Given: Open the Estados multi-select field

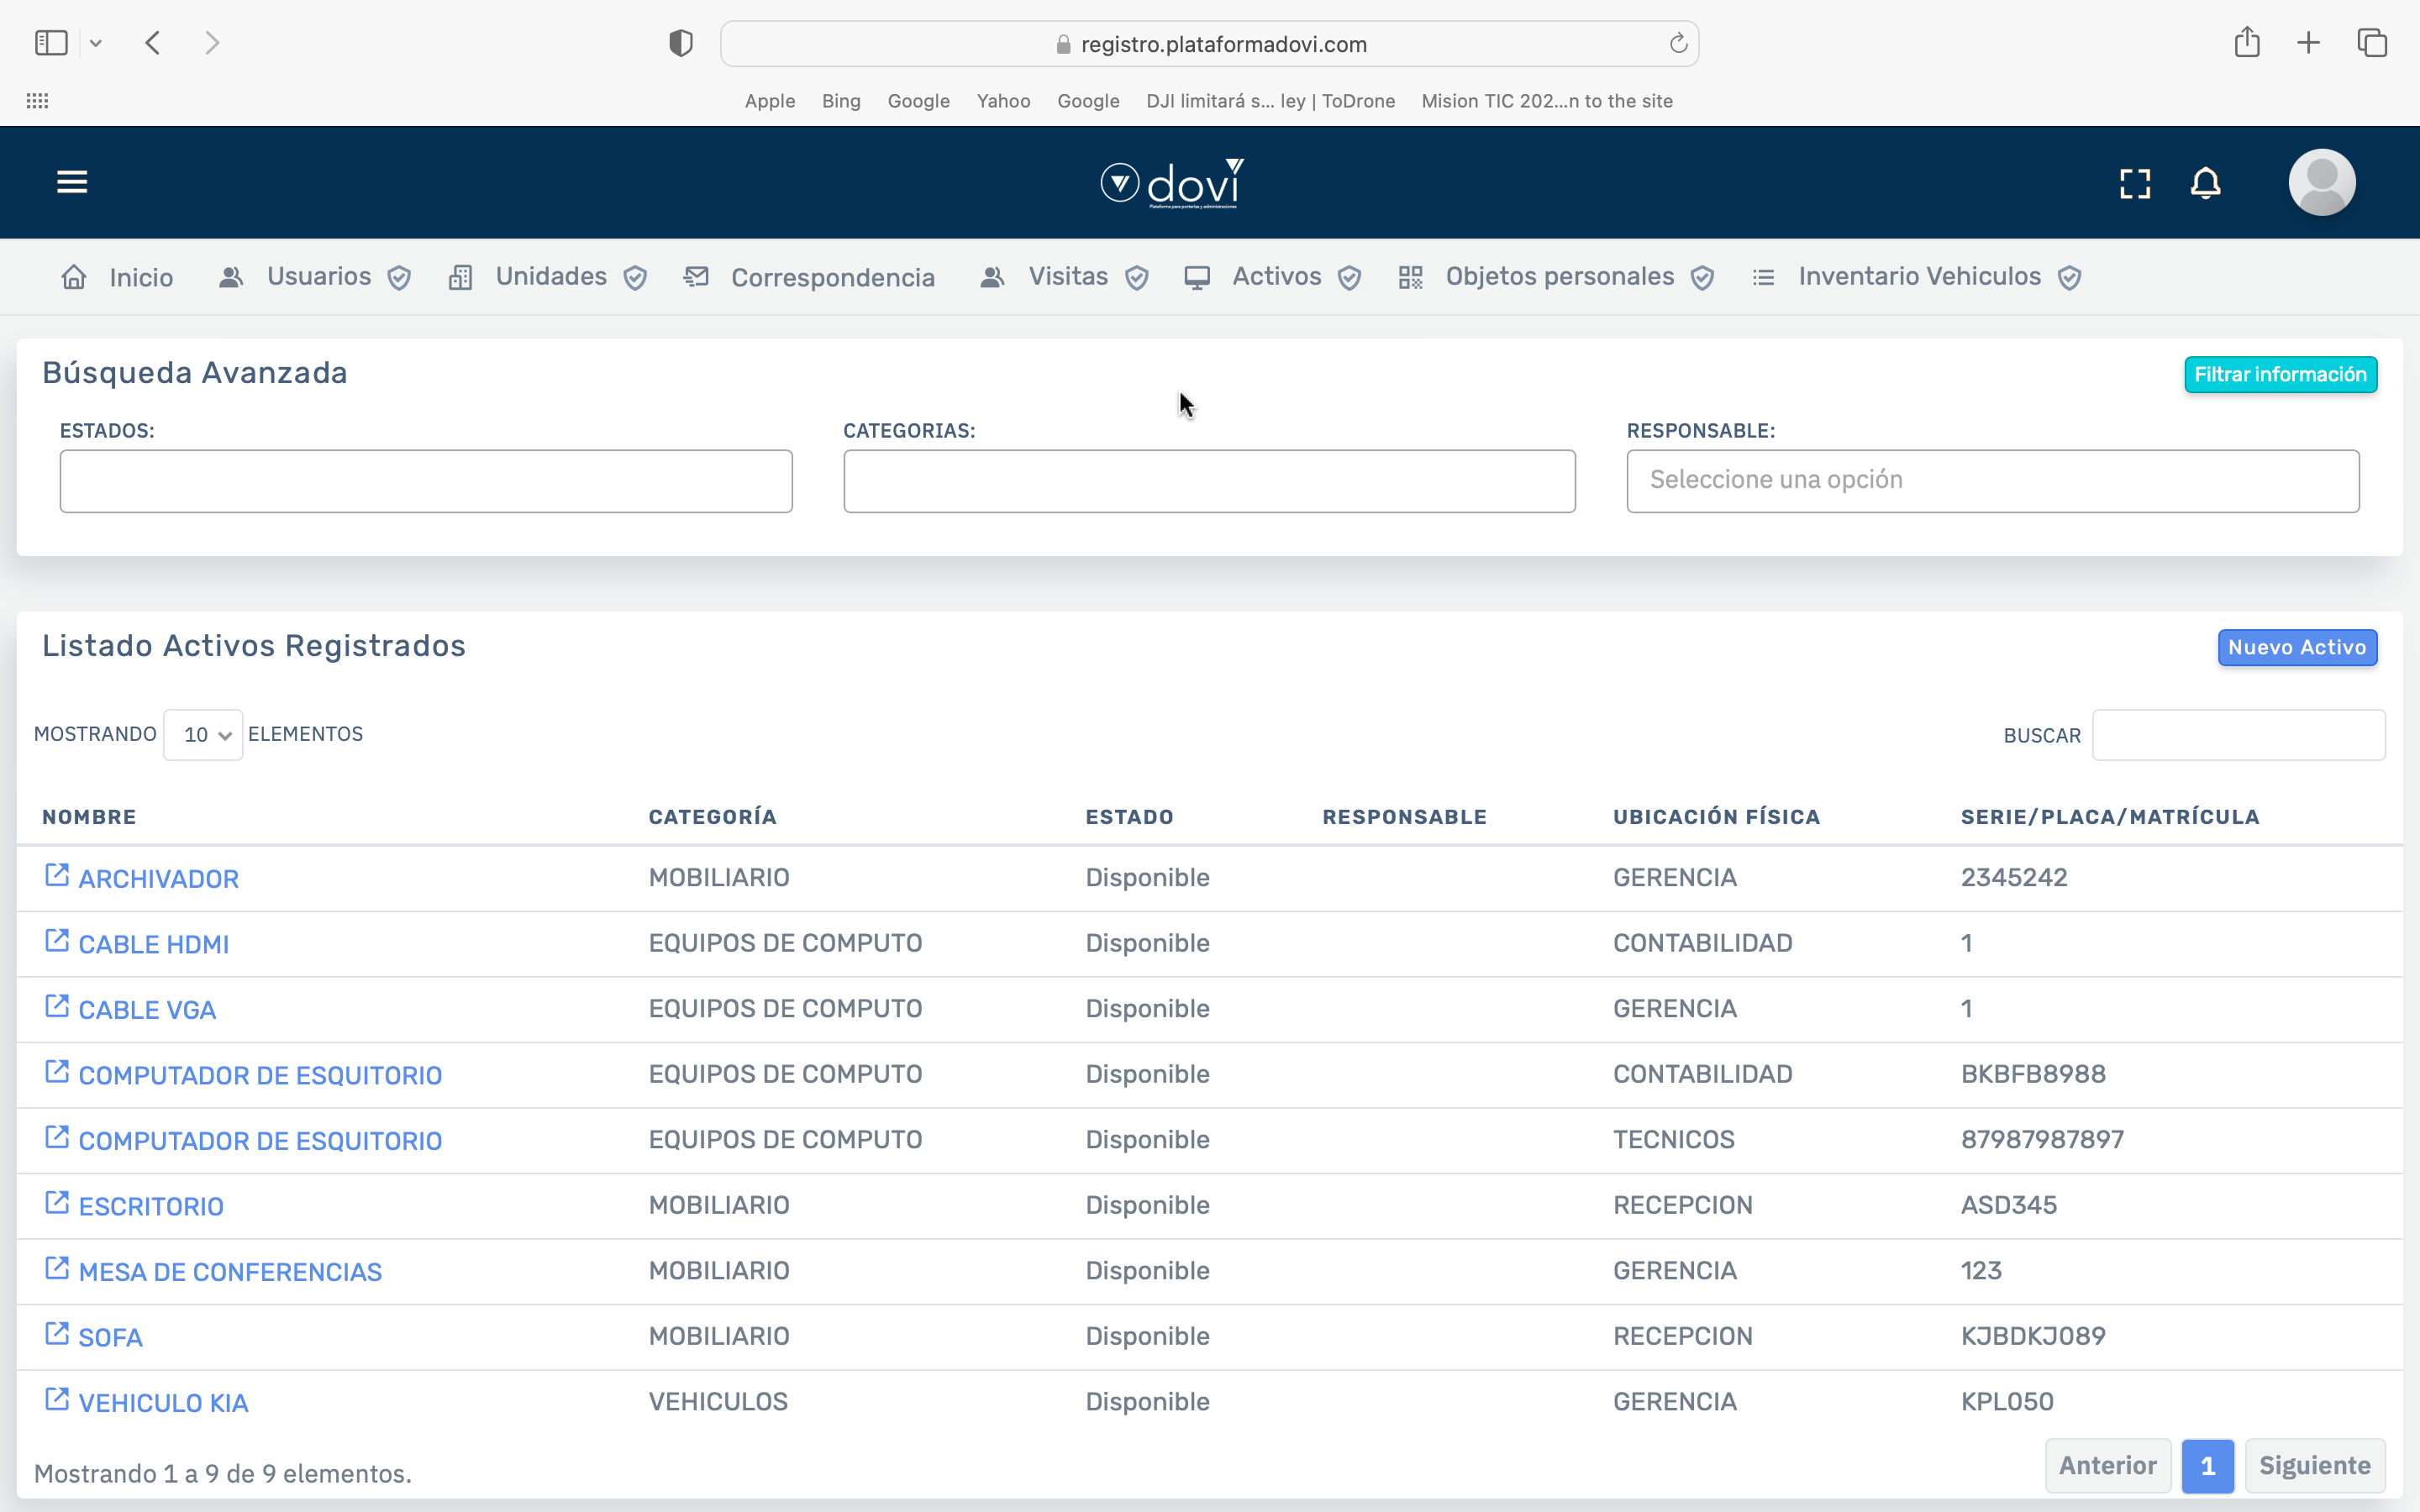Looking at the screenshot, I should click(426, 481).
